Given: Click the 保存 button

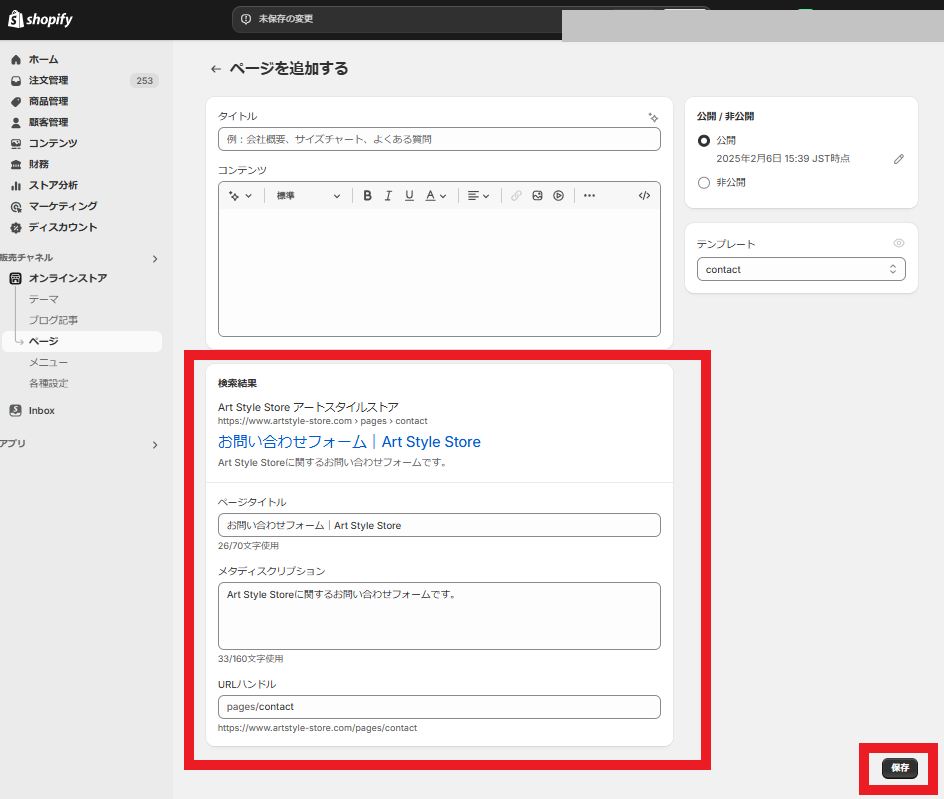Looking at the screenshot, I should (900, 768).
